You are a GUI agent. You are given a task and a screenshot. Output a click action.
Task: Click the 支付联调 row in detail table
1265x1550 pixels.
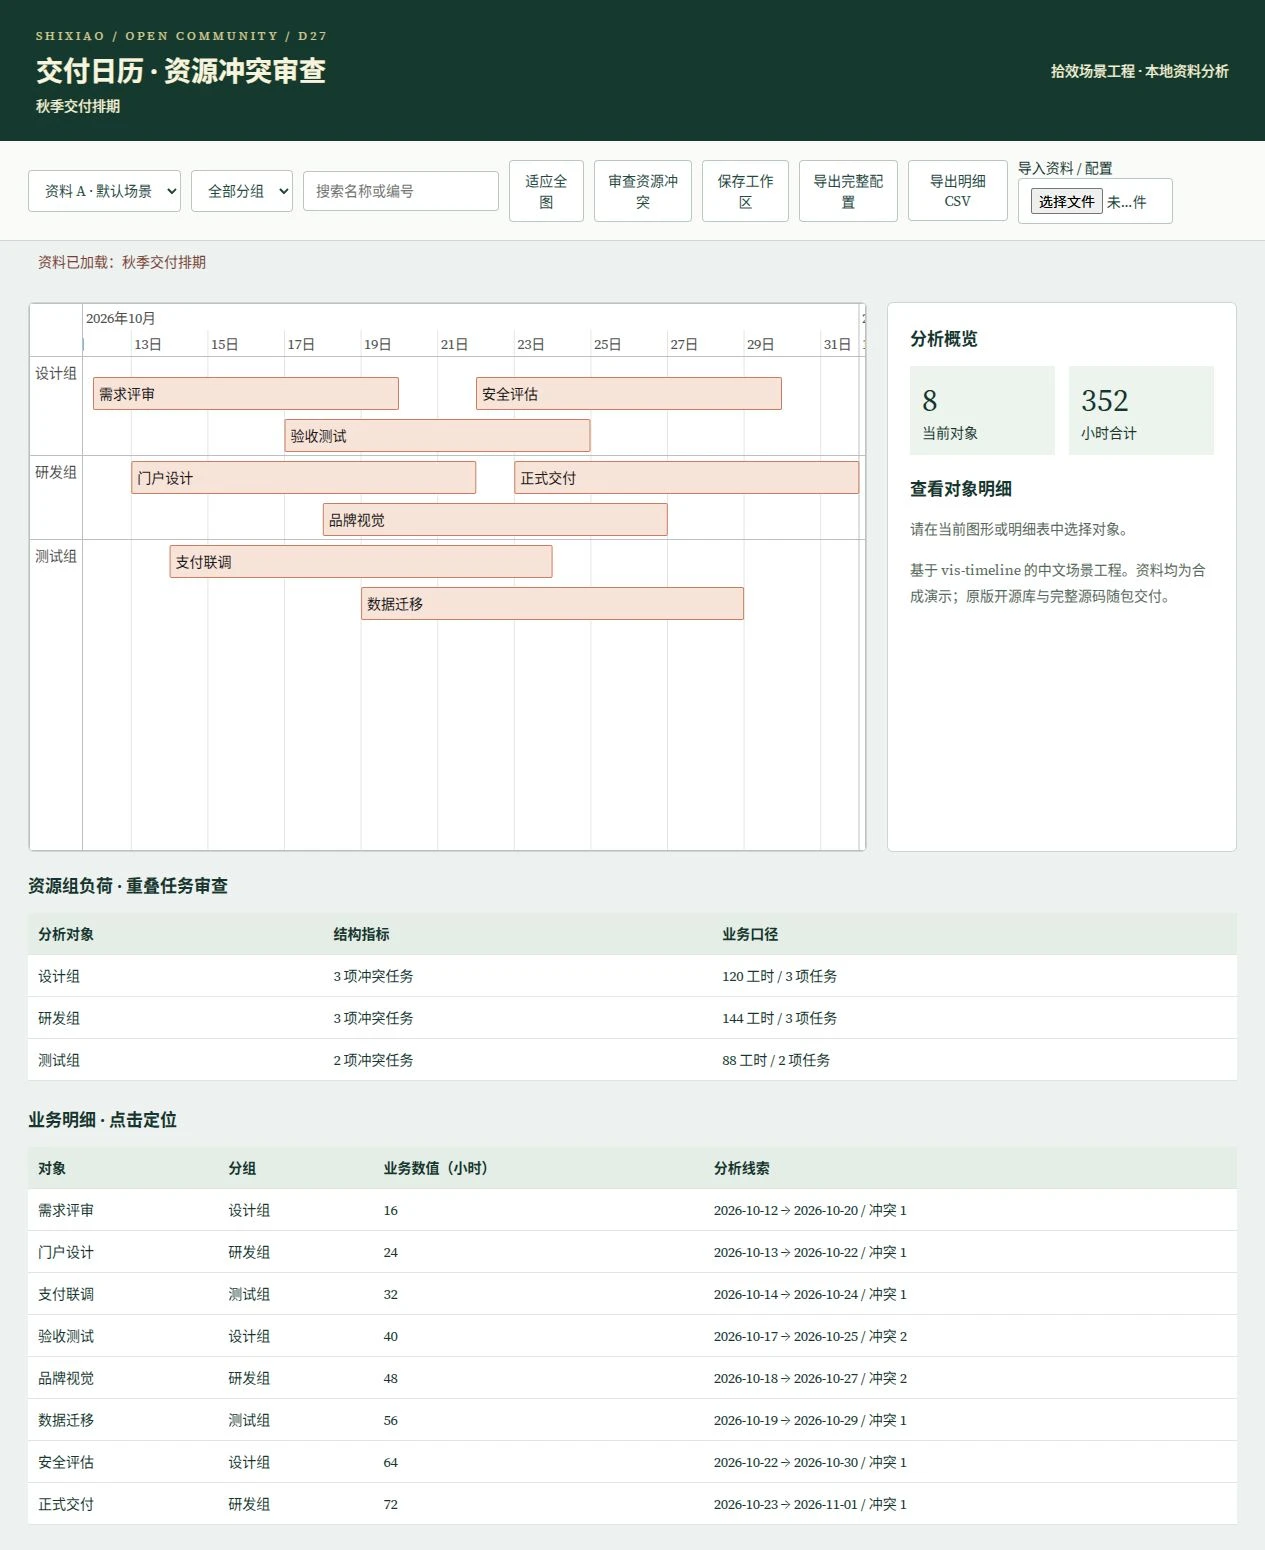632,1294
